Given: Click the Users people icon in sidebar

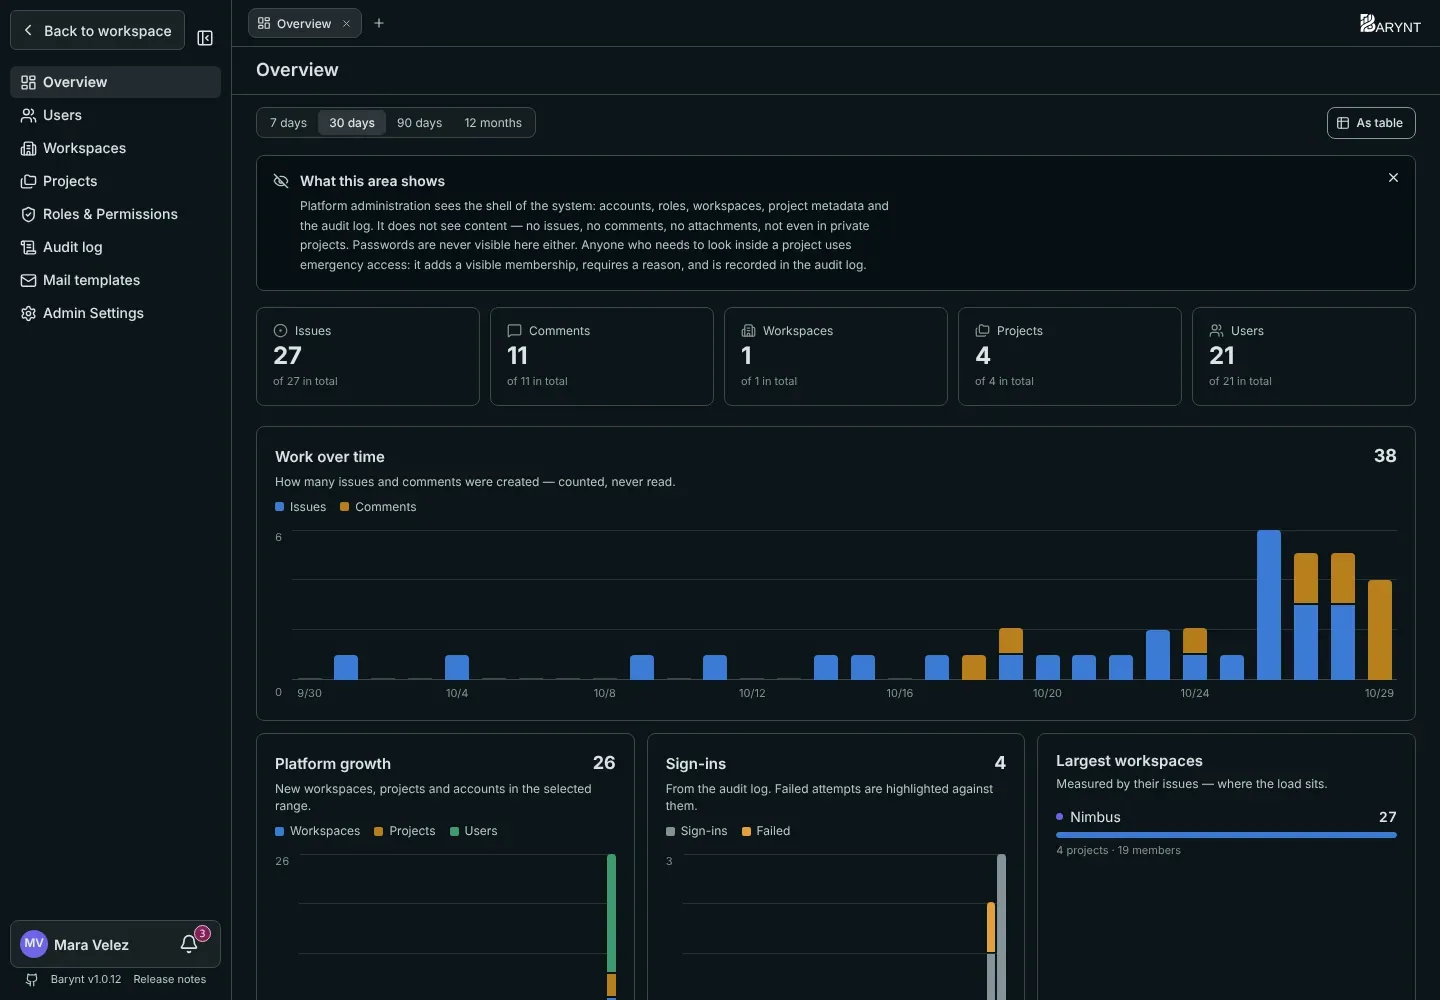Looking at the screenshot, I should tap(28, 115).
